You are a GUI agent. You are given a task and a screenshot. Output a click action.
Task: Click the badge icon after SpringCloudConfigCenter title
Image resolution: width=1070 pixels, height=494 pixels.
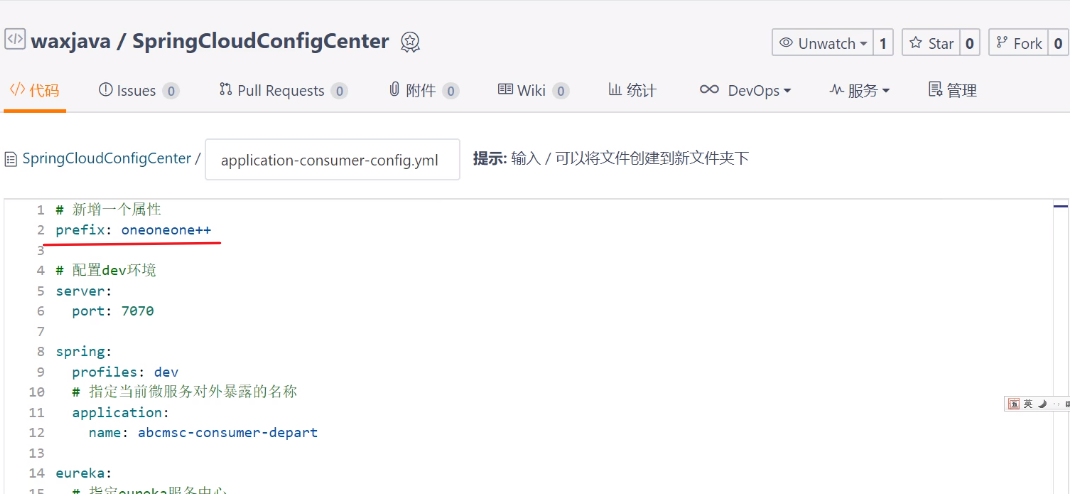point(410,42)
